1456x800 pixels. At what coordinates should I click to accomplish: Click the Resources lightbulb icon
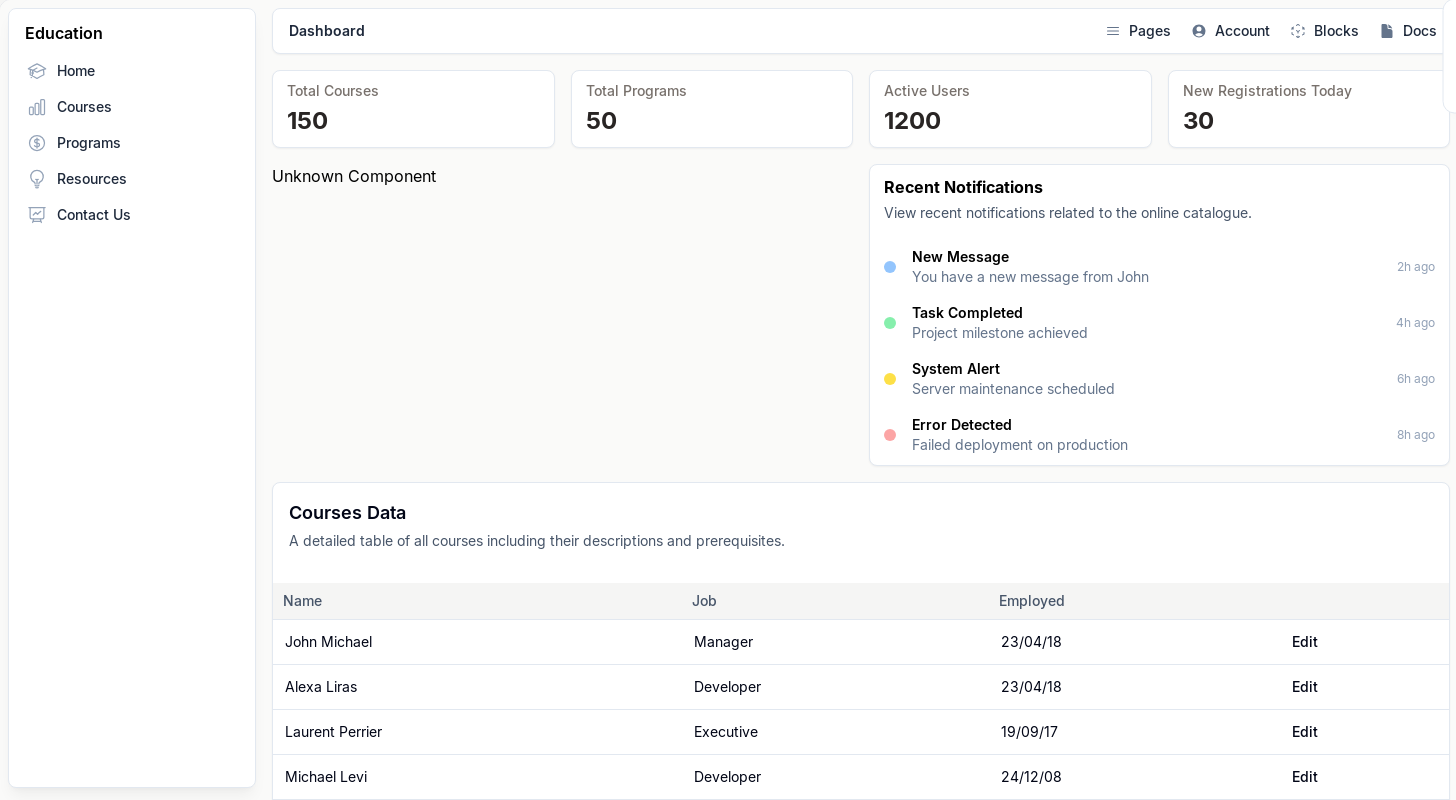tap(37, 179)
